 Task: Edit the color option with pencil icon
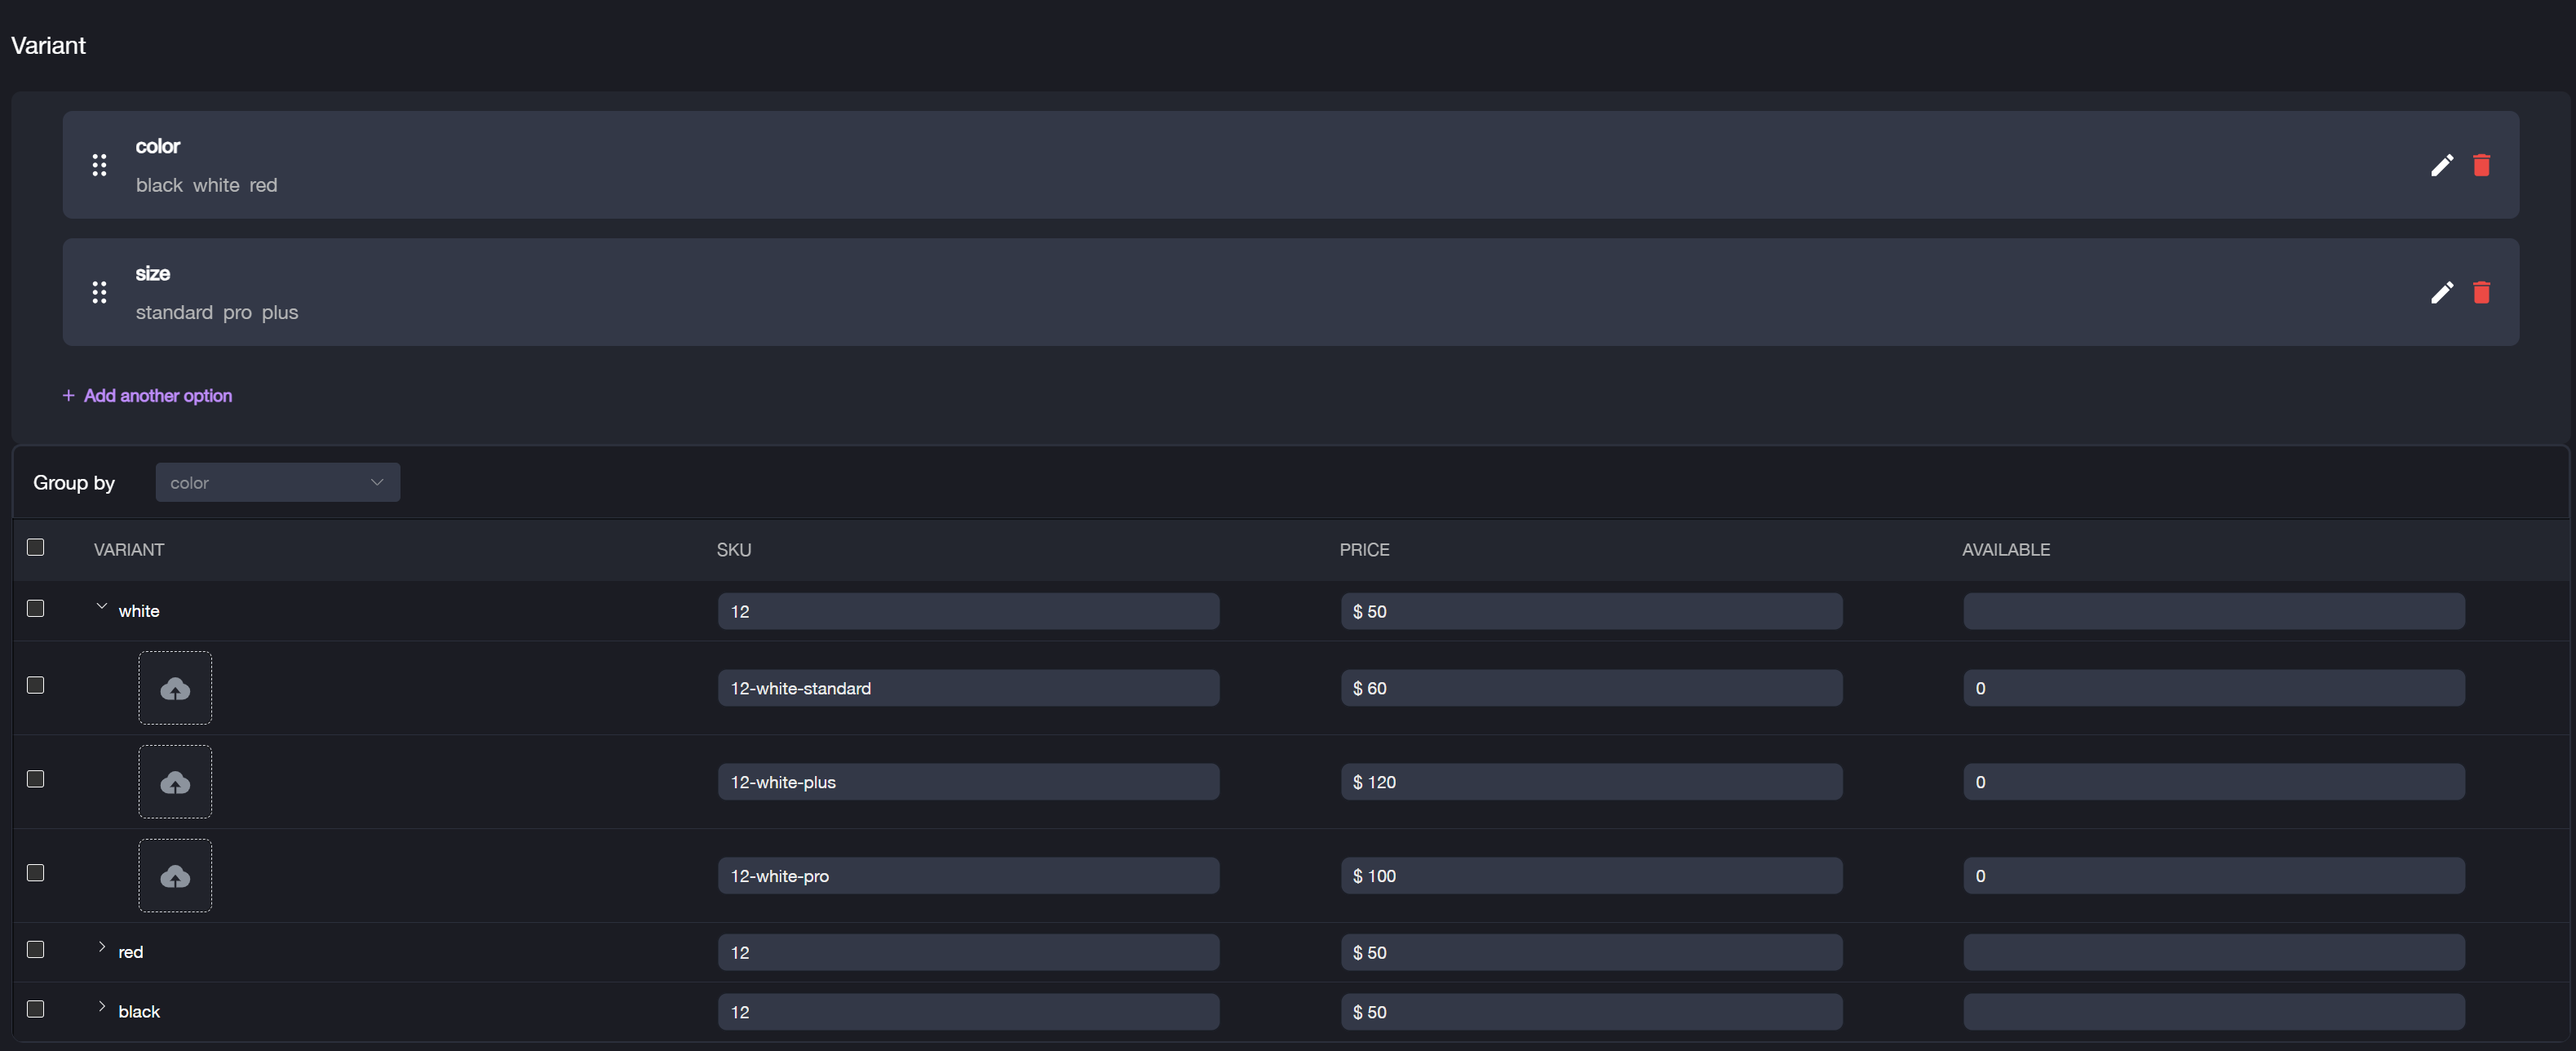pos(2441,165)
